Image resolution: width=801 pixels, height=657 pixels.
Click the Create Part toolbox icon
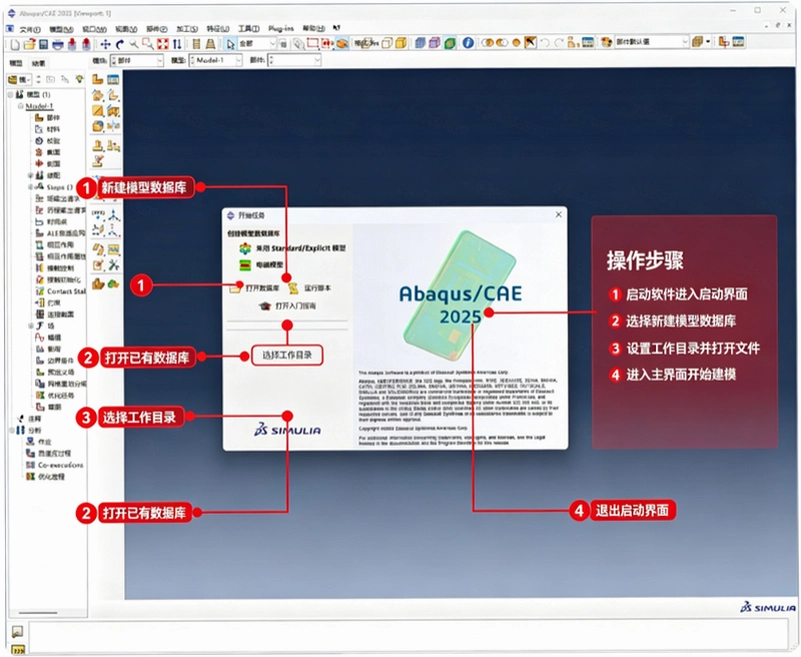(98, 79)
